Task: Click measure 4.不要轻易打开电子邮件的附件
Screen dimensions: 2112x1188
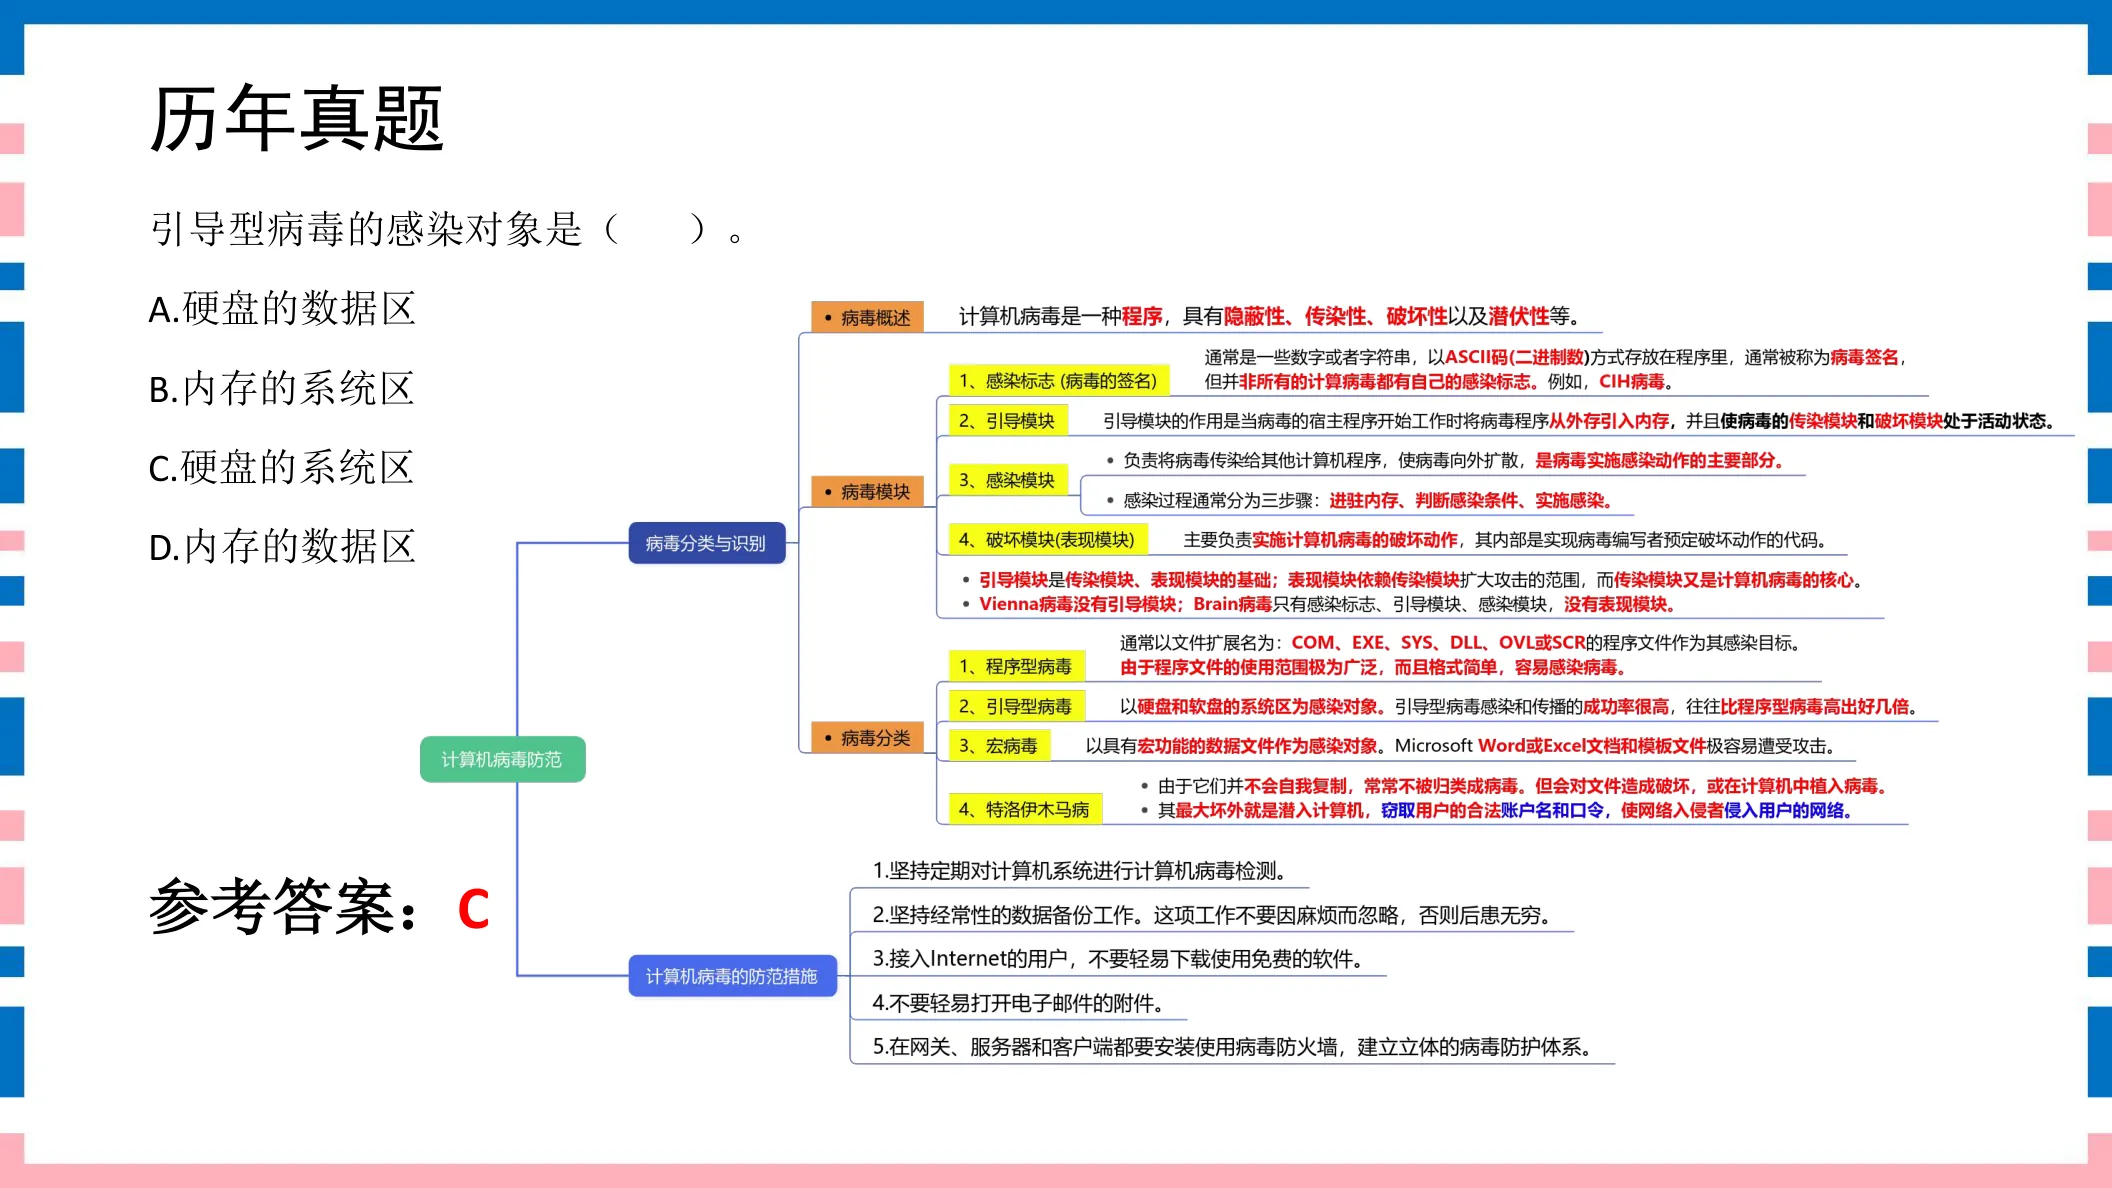Action: pyautogui.click(x=1019, y=1003)
